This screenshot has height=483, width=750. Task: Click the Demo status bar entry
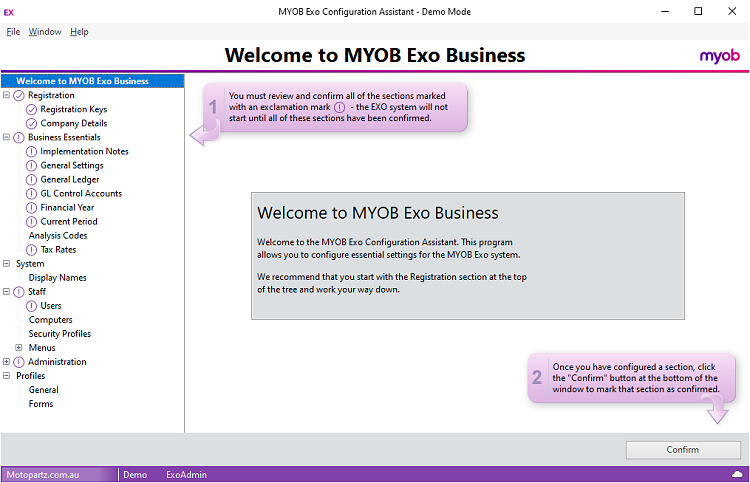point(135,474)
